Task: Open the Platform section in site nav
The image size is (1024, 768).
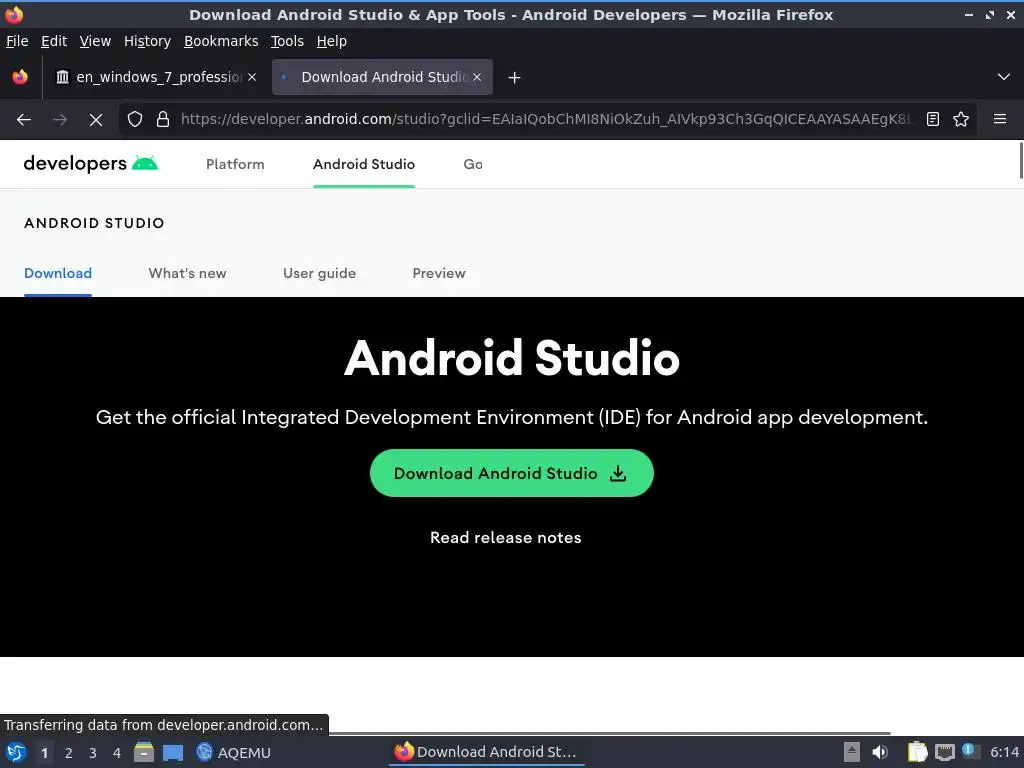Action: (x=235, y=165)
